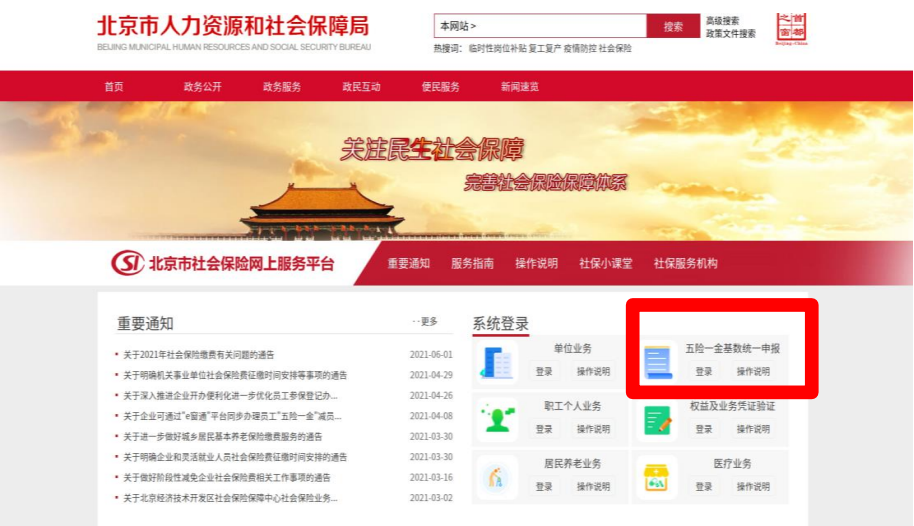This screenshot has height=526, width=914.
Task: Expand the 更多 notices list
Action: 426,322
